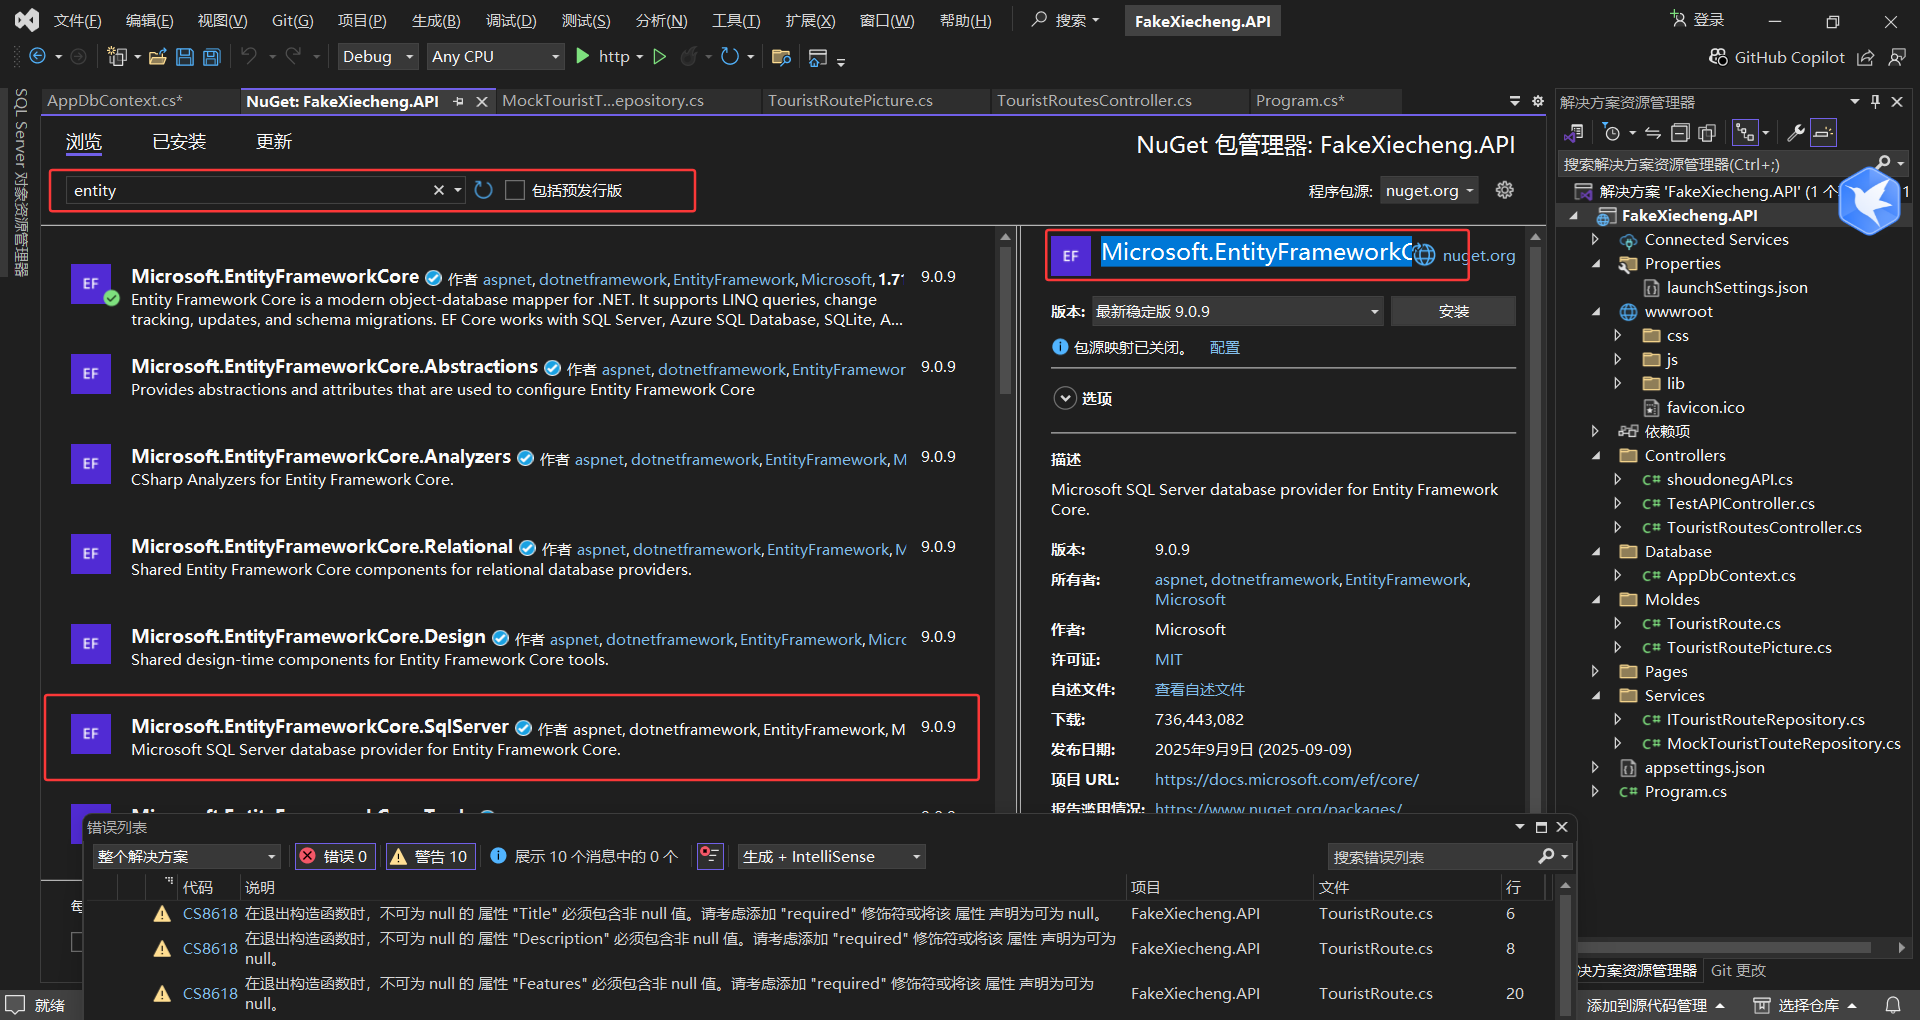Click the save all icon

pyautogui.click(x=212, y=57)
